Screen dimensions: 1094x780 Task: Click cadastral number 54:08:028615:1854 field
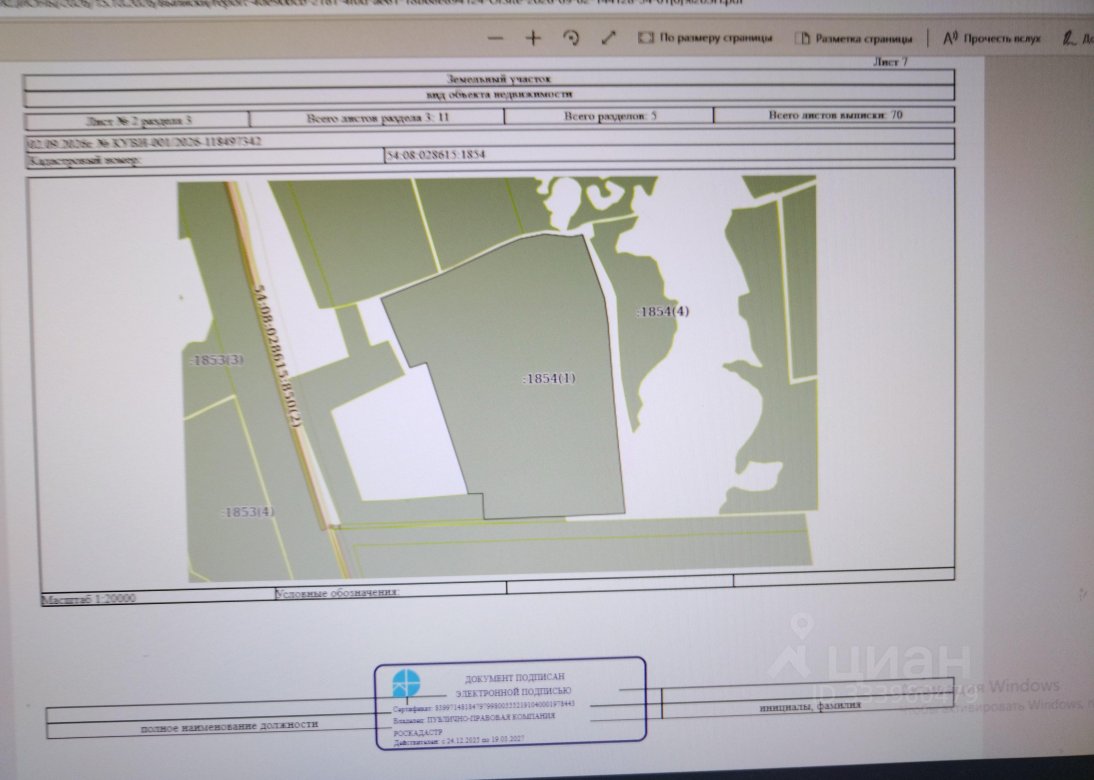[670, 155]
